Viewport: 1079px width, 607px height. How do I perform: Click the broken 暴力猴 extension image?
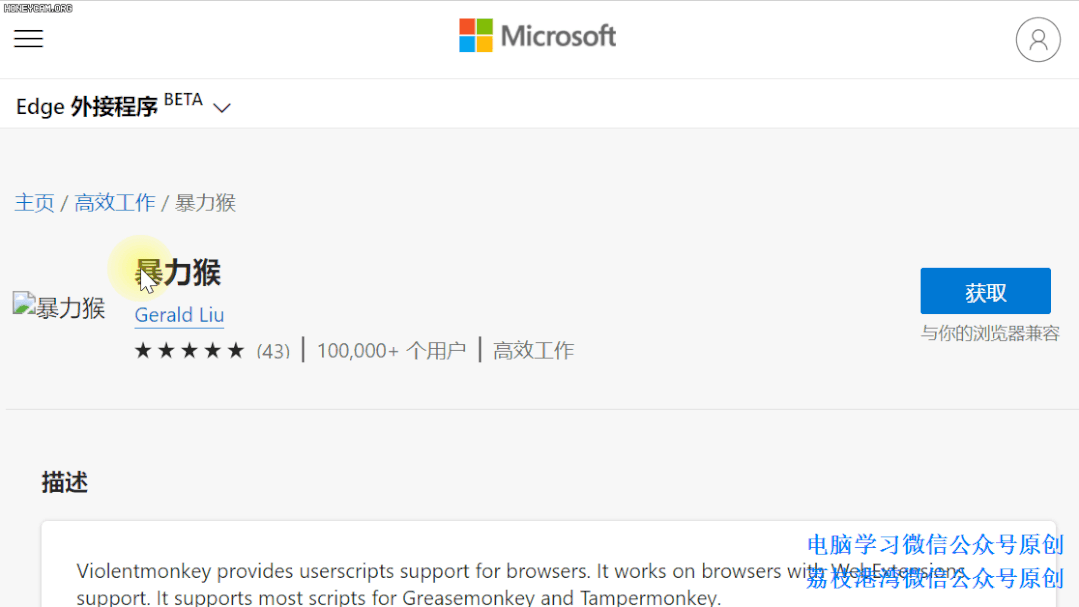pos(59,307)
